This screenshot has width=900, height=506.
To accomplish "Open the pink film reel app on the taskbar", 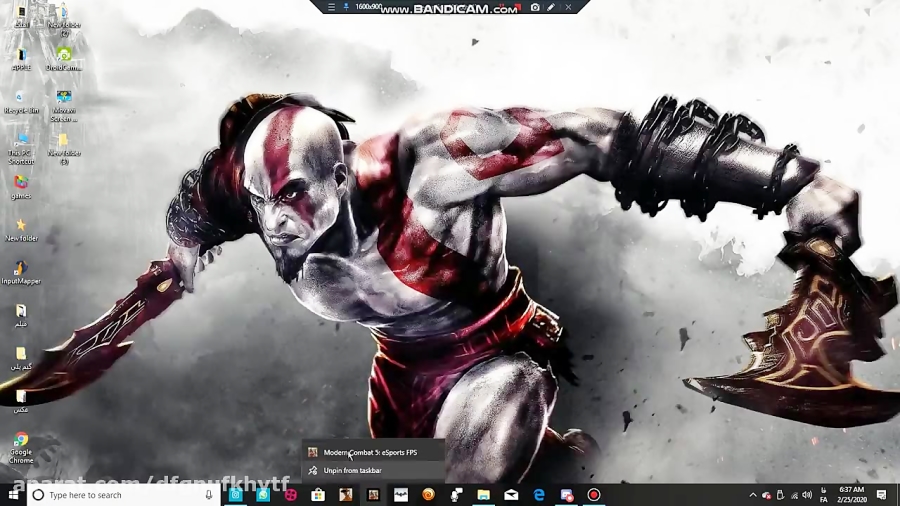I will (290, 495).
